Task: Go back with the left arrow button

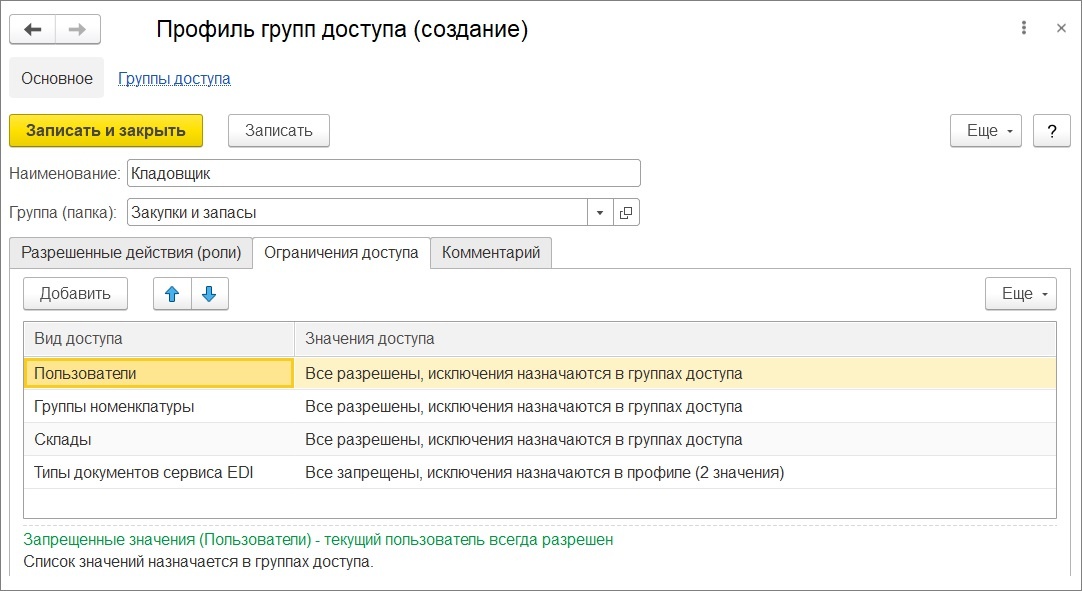Action: (32, 30)
